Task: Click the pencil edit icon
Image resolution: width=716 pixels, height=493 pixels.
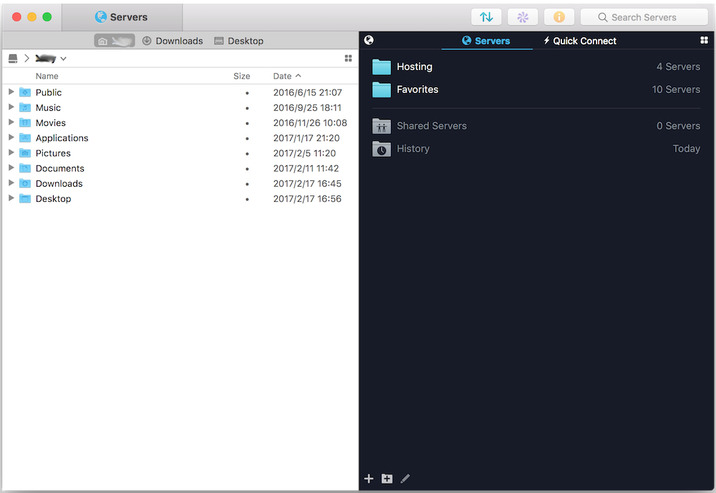Action: [x=405, y=479]
